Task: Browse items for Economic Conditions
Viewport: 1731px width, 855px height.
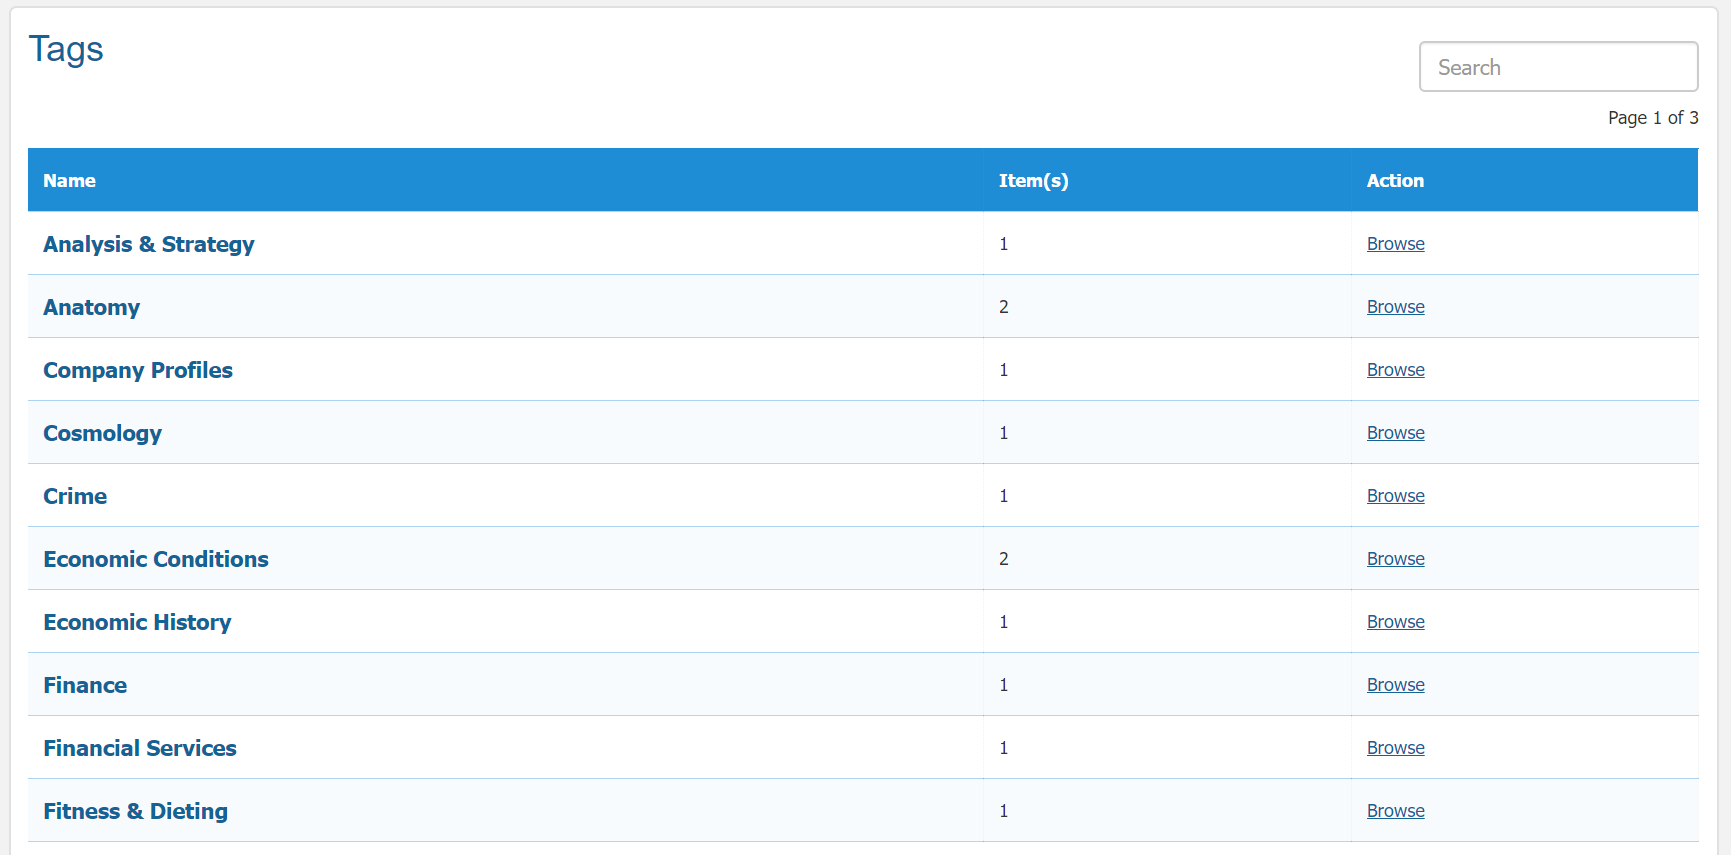Action: click(x=1395, y=559)
